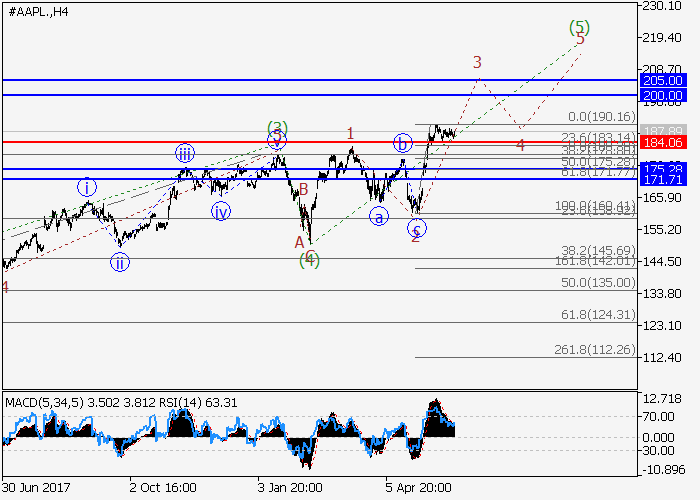Viewport: 700px width, 500px height.
Task: Click the green (5) wave target label
Action: click(579, 27)
